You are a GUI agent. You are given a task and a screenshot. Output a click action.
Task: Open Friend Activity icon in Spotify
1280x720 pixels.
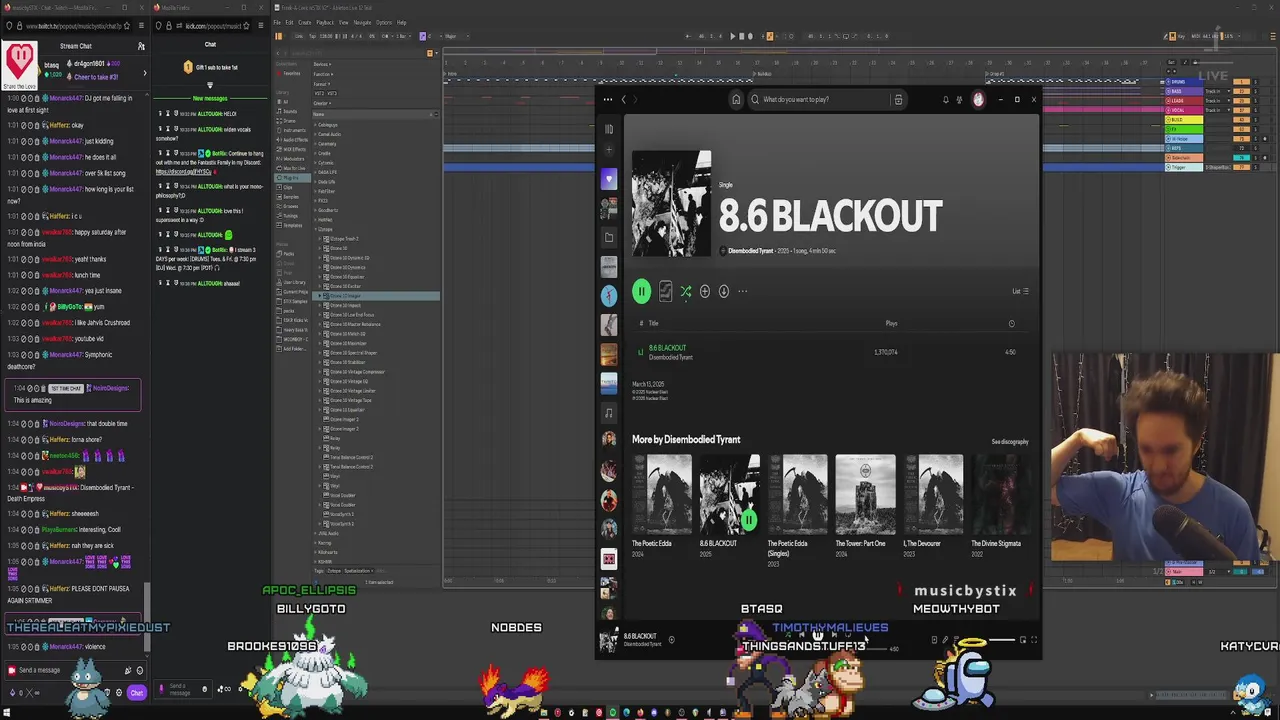(959, 99)
